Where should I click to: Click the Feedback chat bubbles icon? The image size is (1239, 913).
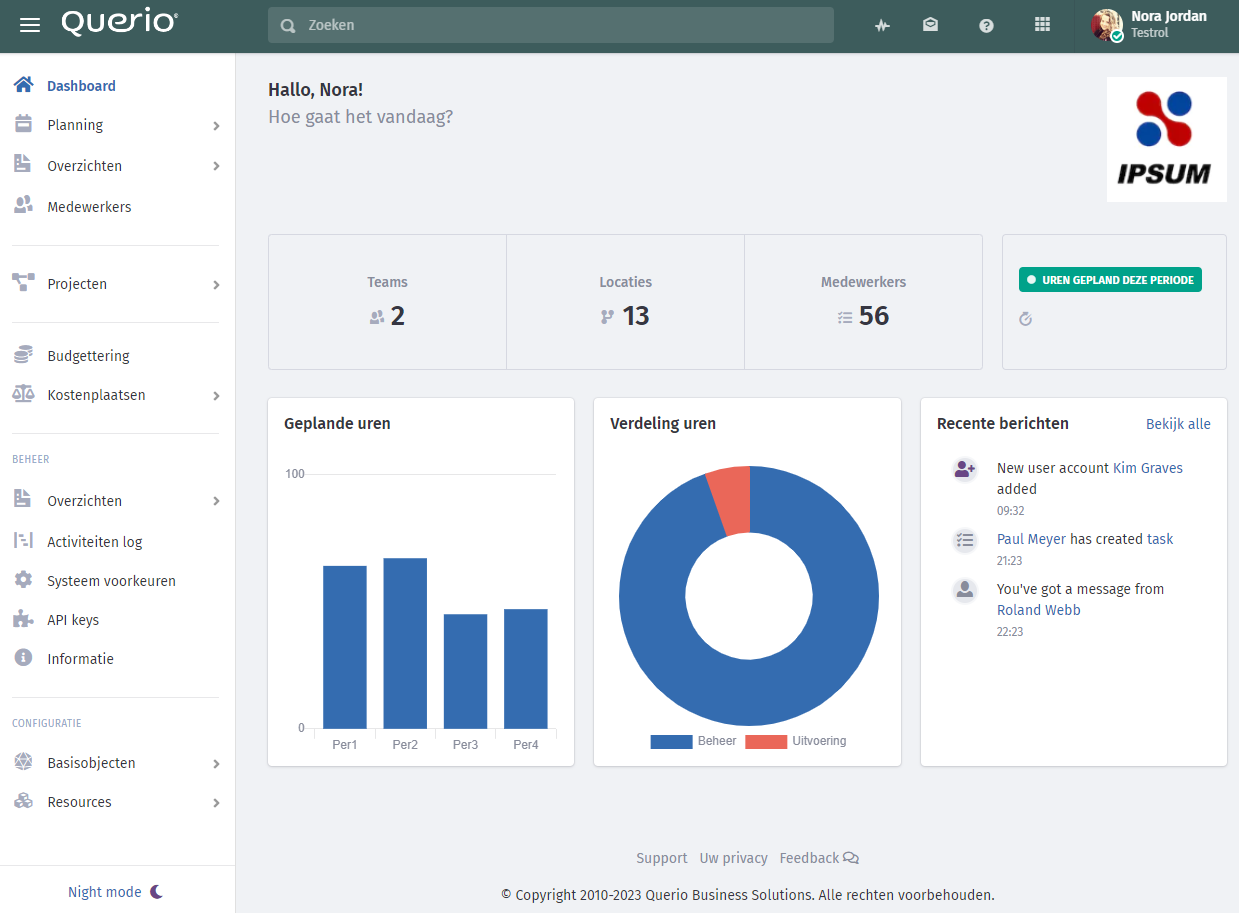[x=851, y=858]
